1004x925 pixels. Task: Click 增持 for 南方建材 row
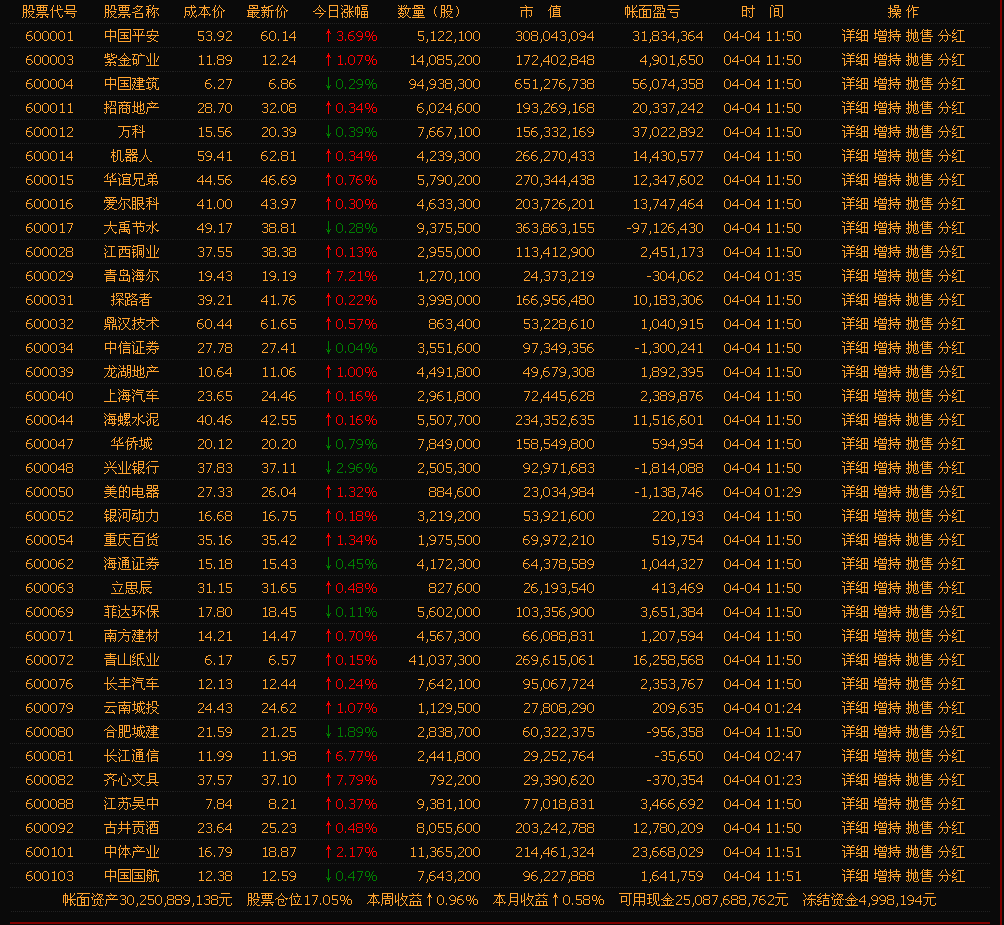[x=887, y=636]
